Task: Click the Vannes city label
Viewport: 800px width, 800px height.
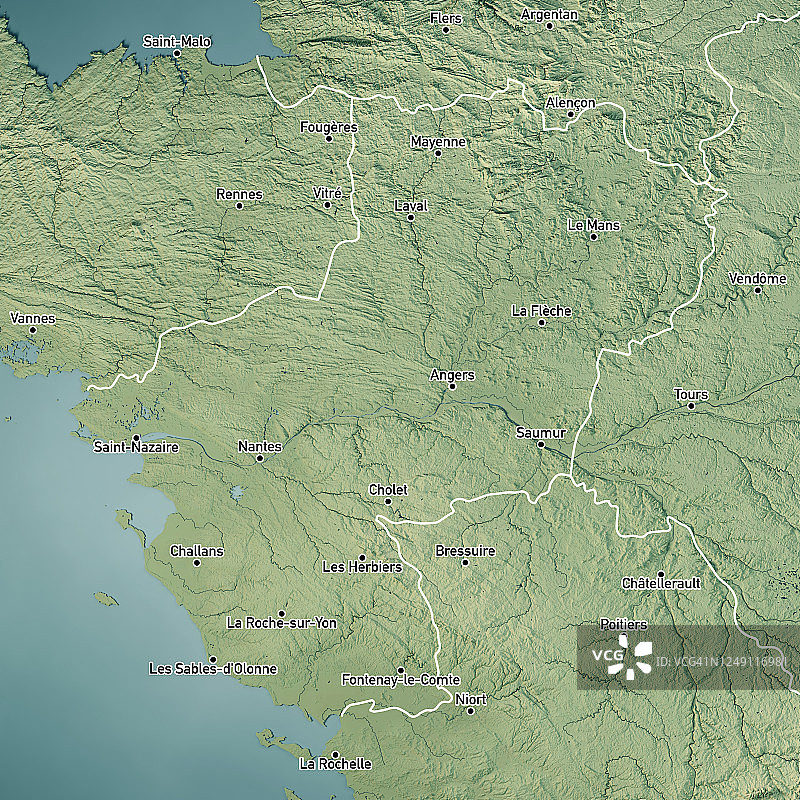Action: coord(33,319)
